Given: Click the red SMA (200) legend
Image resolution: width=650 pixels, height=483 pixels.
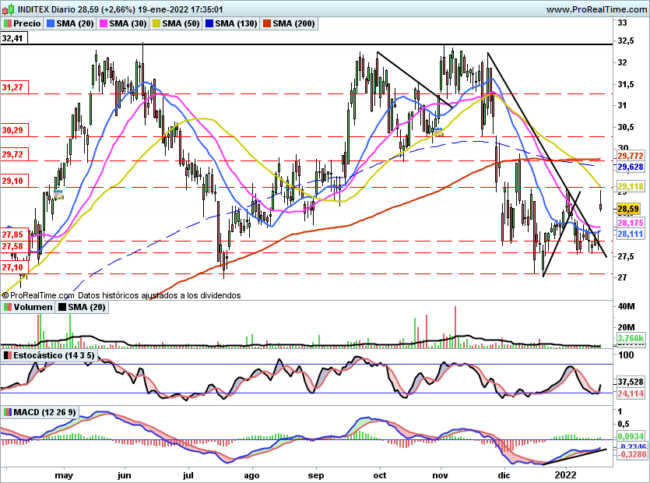Looking at the screenshot, I should click(x=289, y=24).
